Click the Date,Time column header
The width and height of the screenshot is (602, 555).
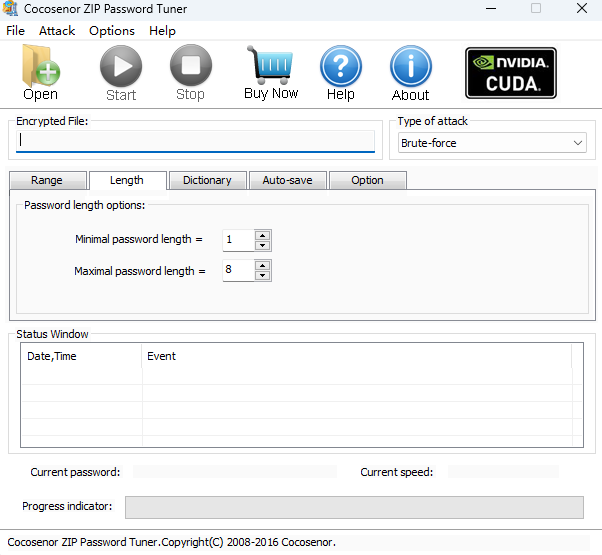pos(81,356)
